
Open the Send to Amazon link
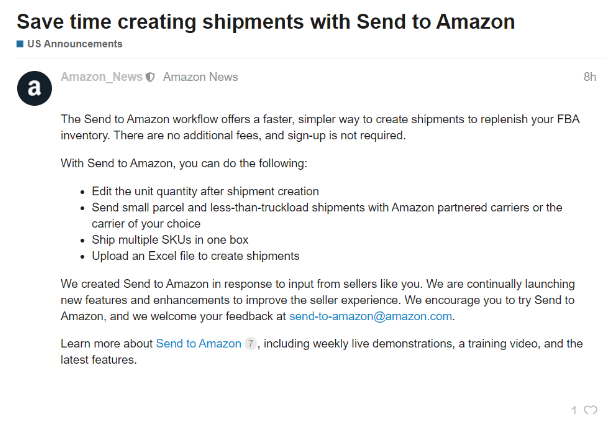pos(198,344)
